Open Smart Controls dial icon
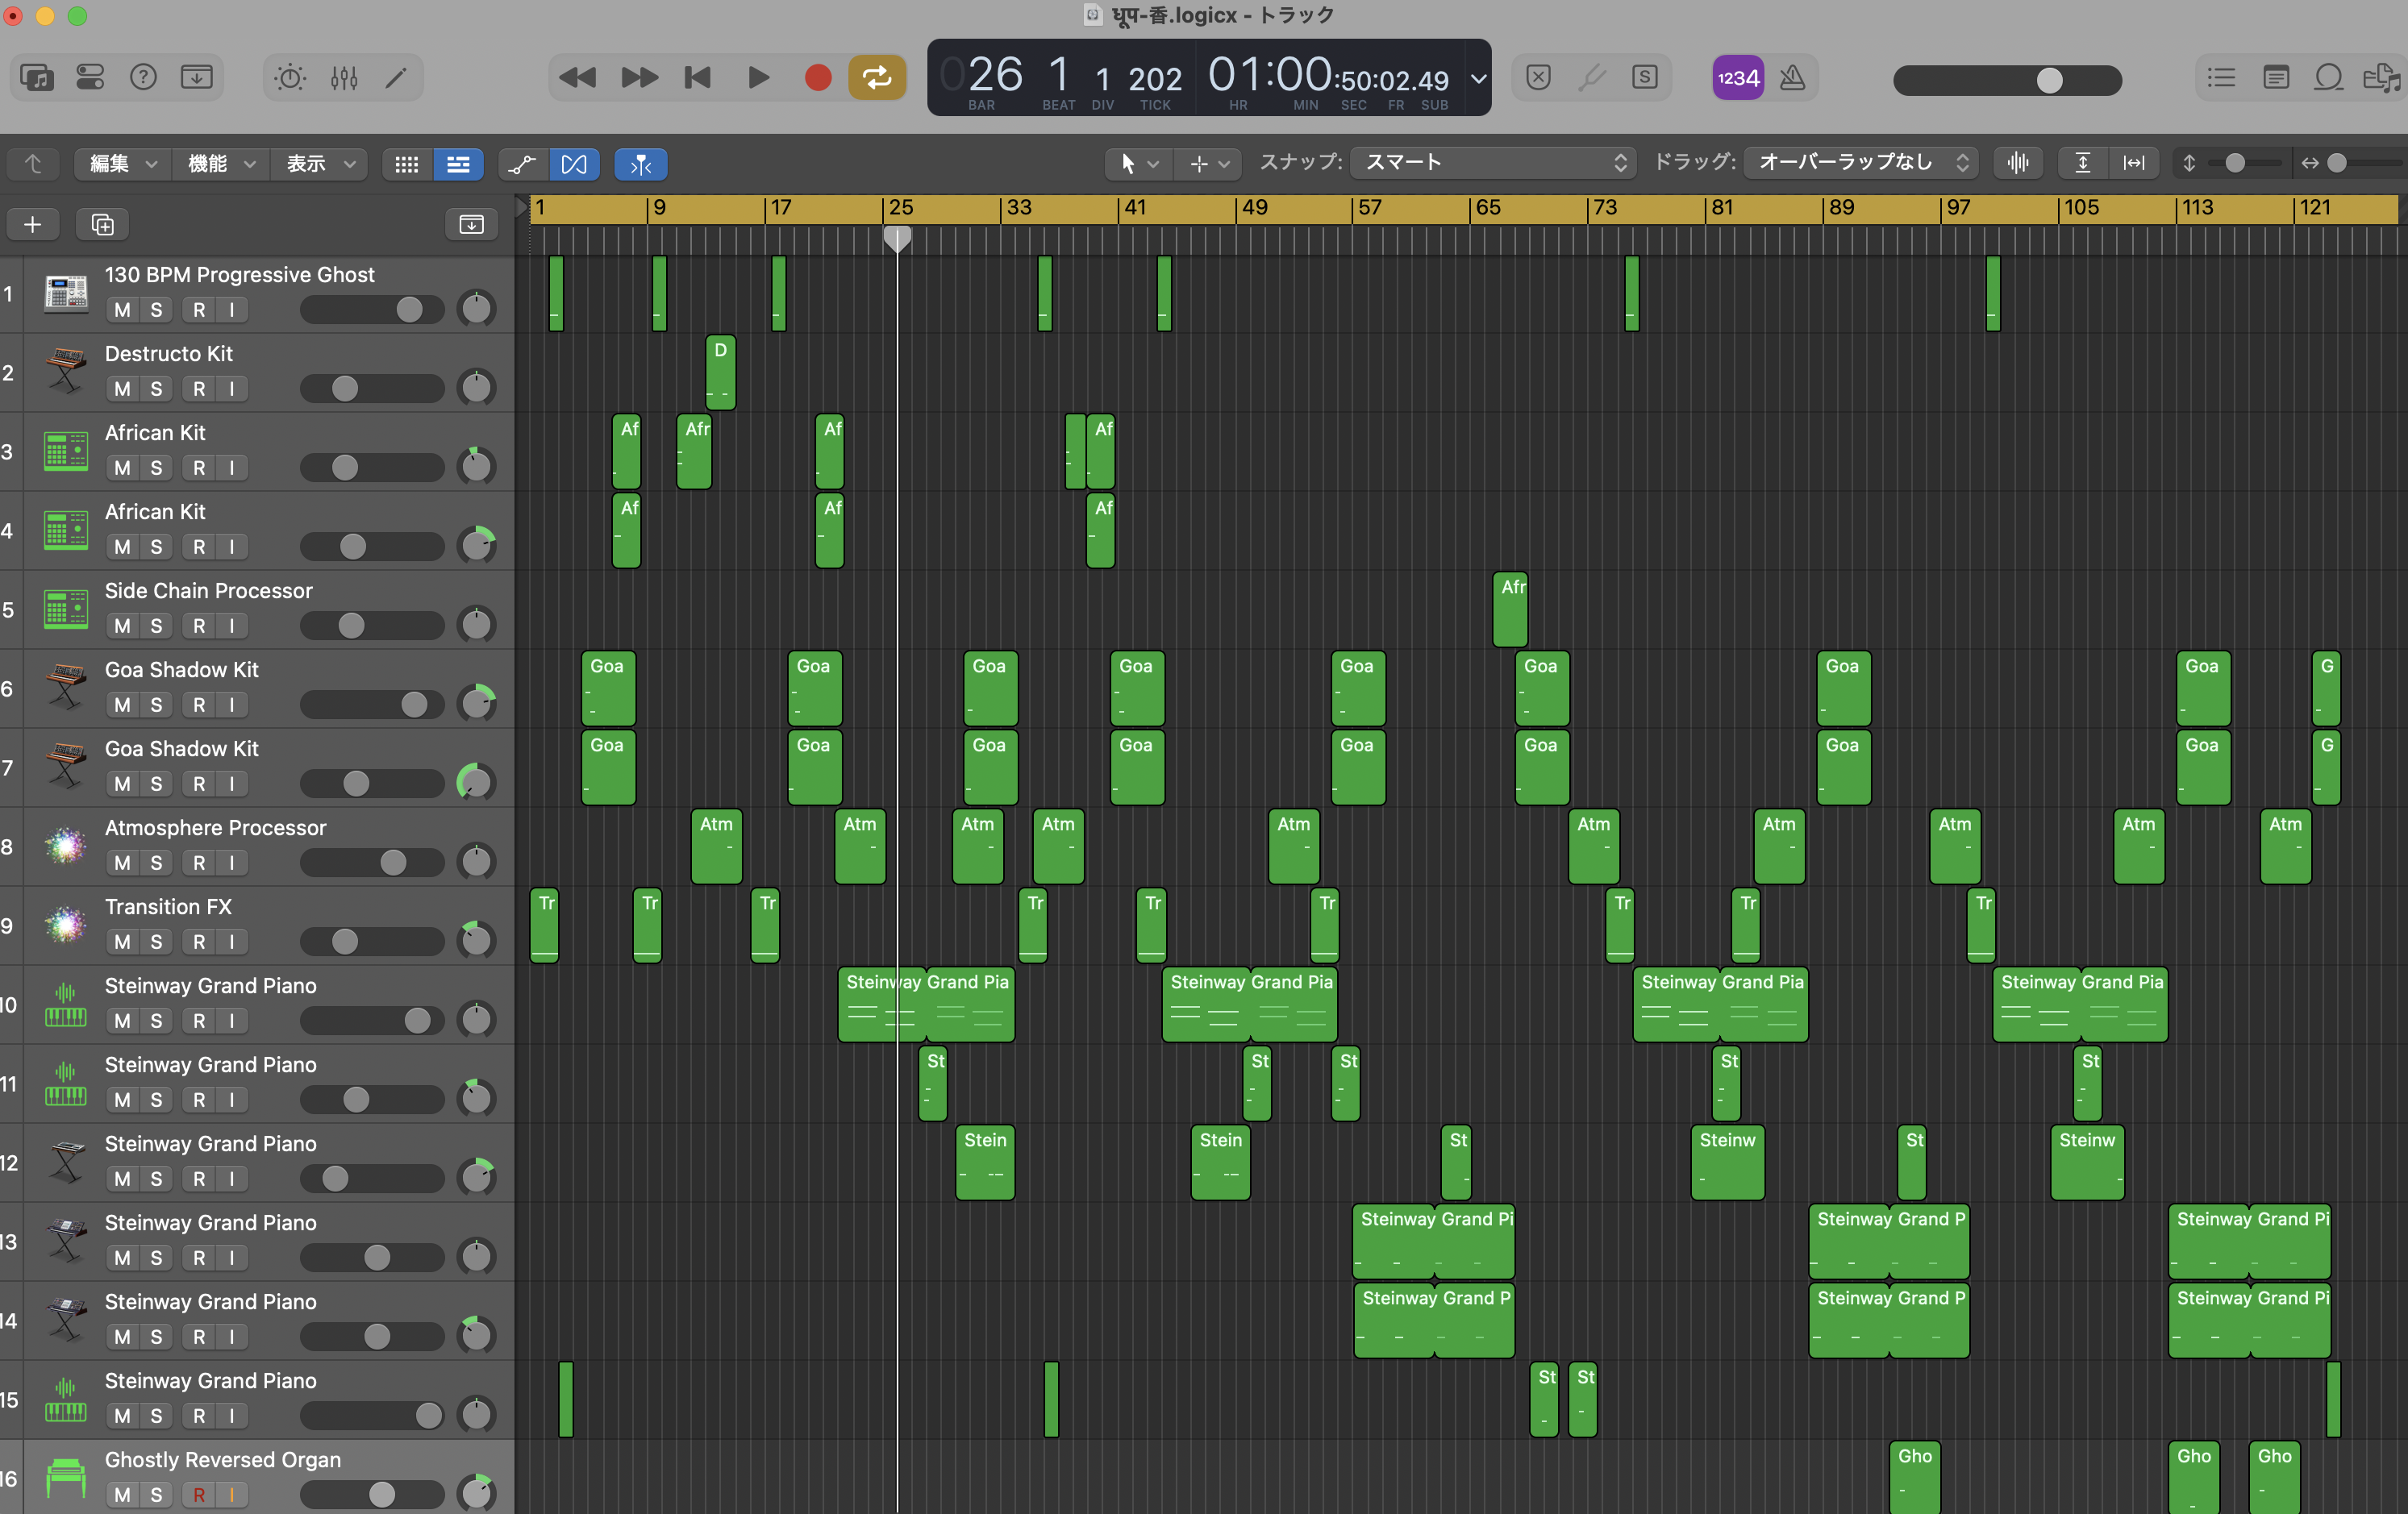Screen dimensions: 2408x1514 (290, 77)
